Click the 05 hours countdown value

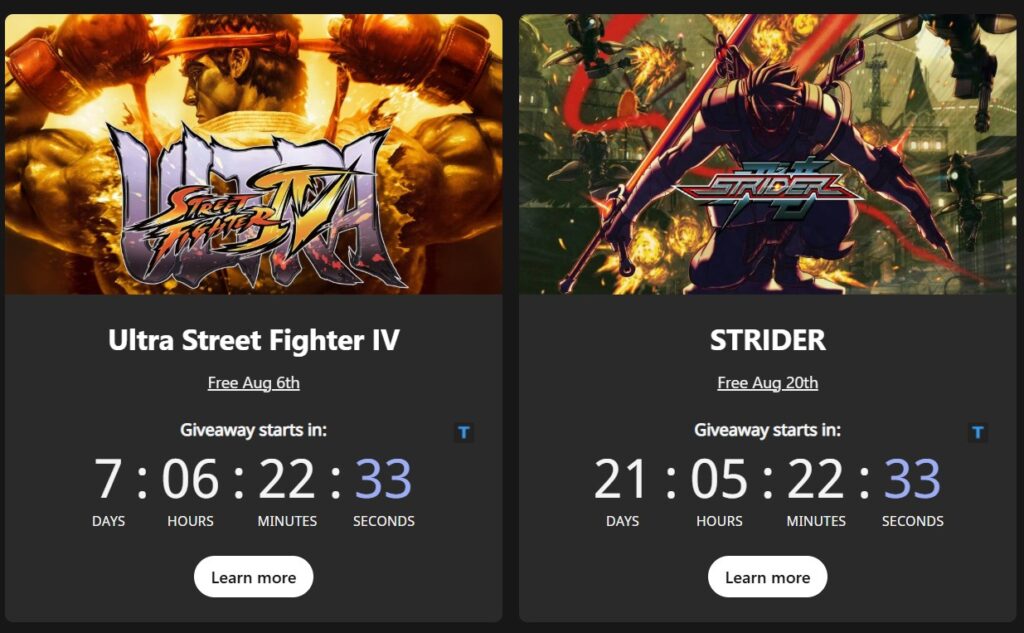click(x=719, y=479)
